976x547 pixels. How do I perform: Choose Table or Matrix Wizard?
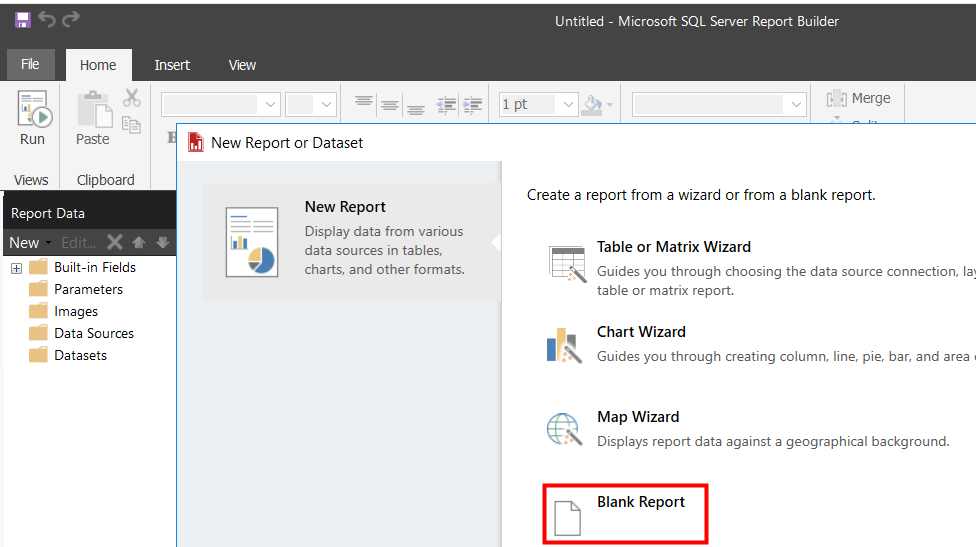click(x=673, y=247)
